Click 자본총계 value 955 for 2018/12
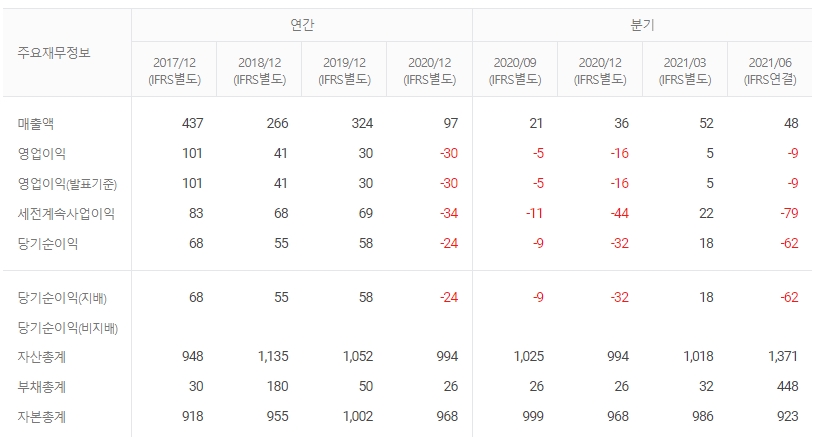Viewport: 816px width, 437px height. (277, 416)
